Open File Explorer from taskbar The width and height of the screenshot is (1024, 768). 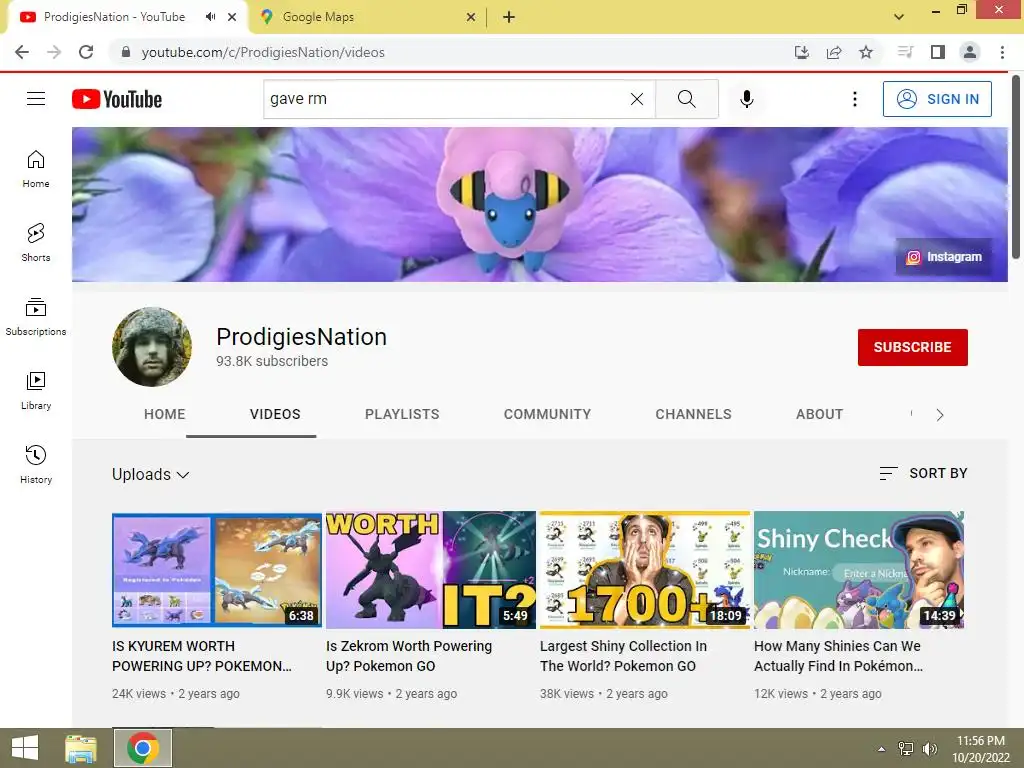click(81, 748)
